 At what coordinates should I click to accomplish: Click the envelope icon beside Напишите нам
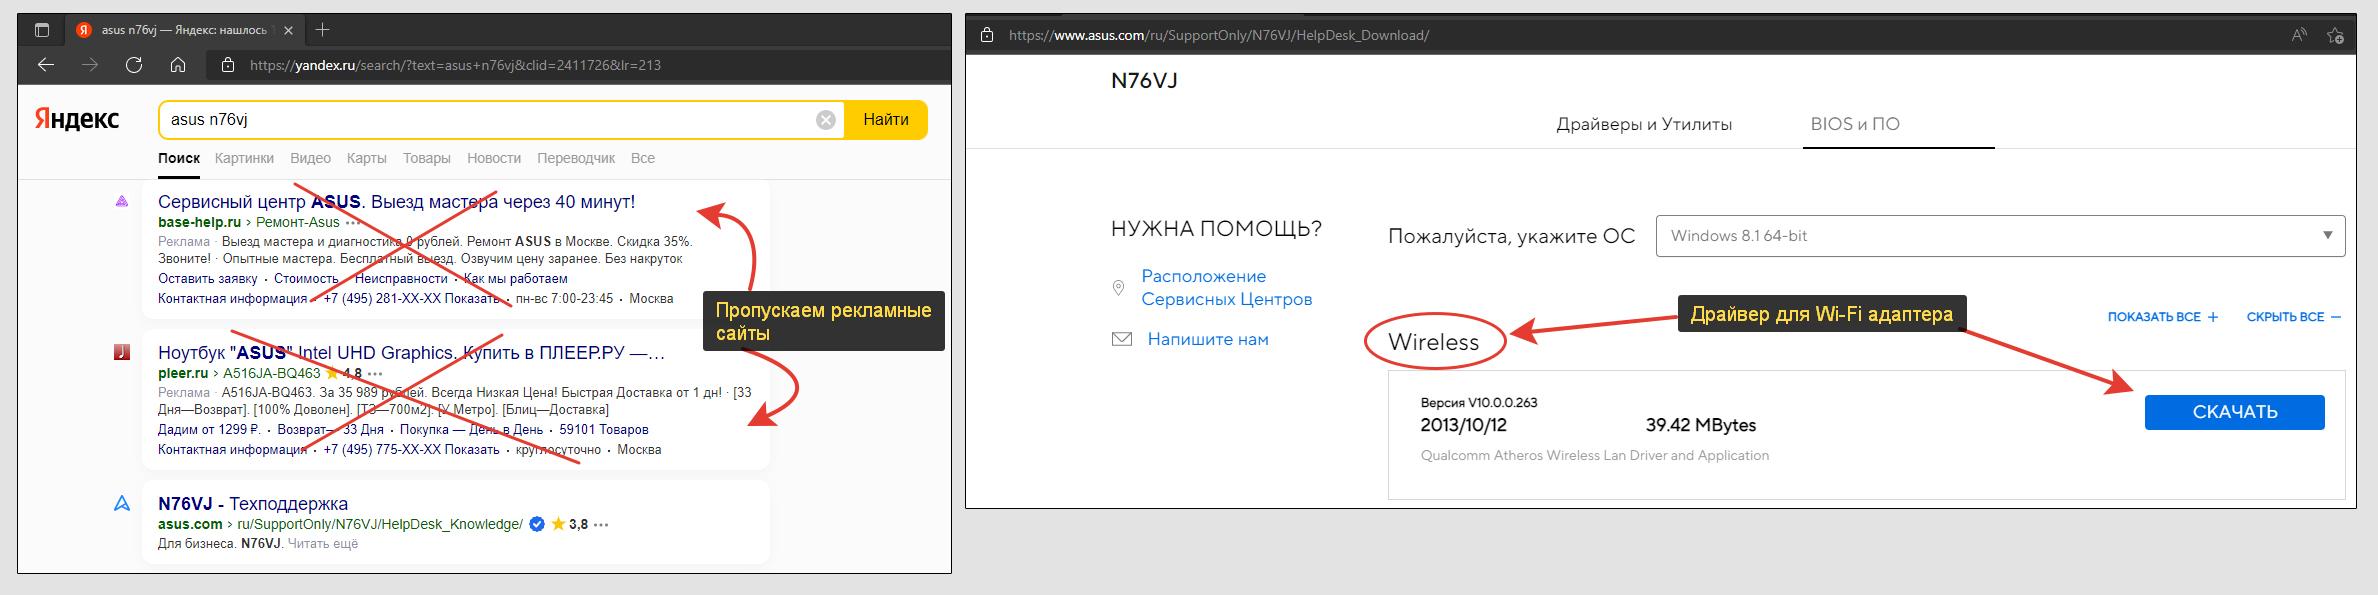pos(1122,339)
